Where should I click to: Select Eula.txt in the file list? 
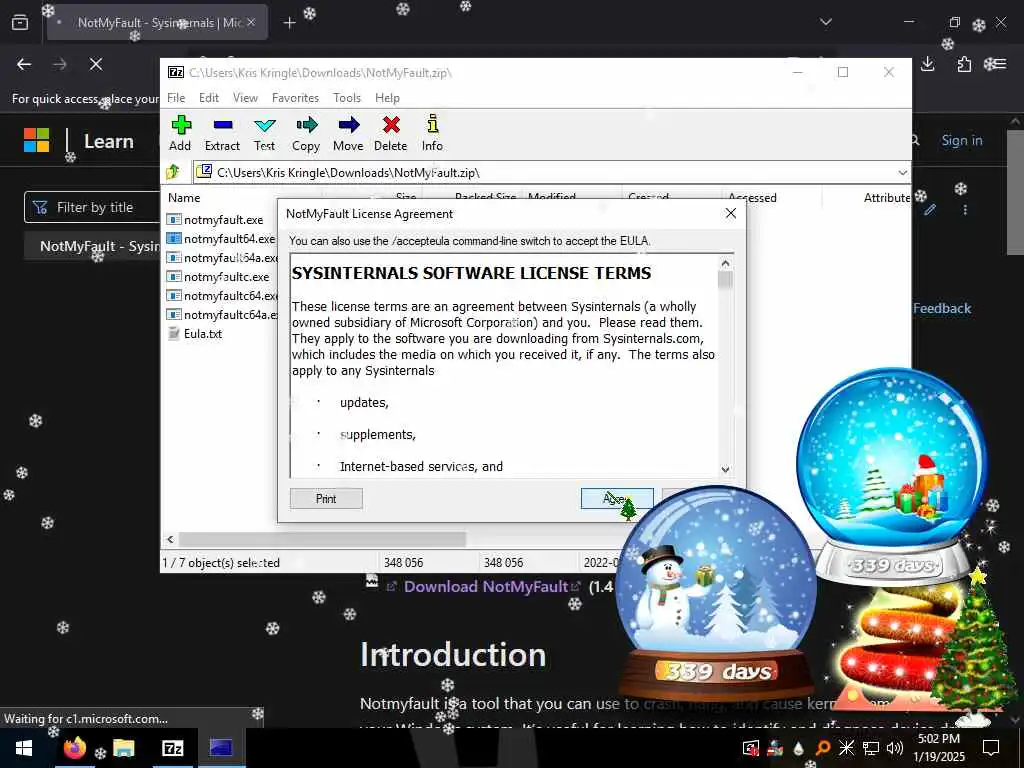point(195,334)
